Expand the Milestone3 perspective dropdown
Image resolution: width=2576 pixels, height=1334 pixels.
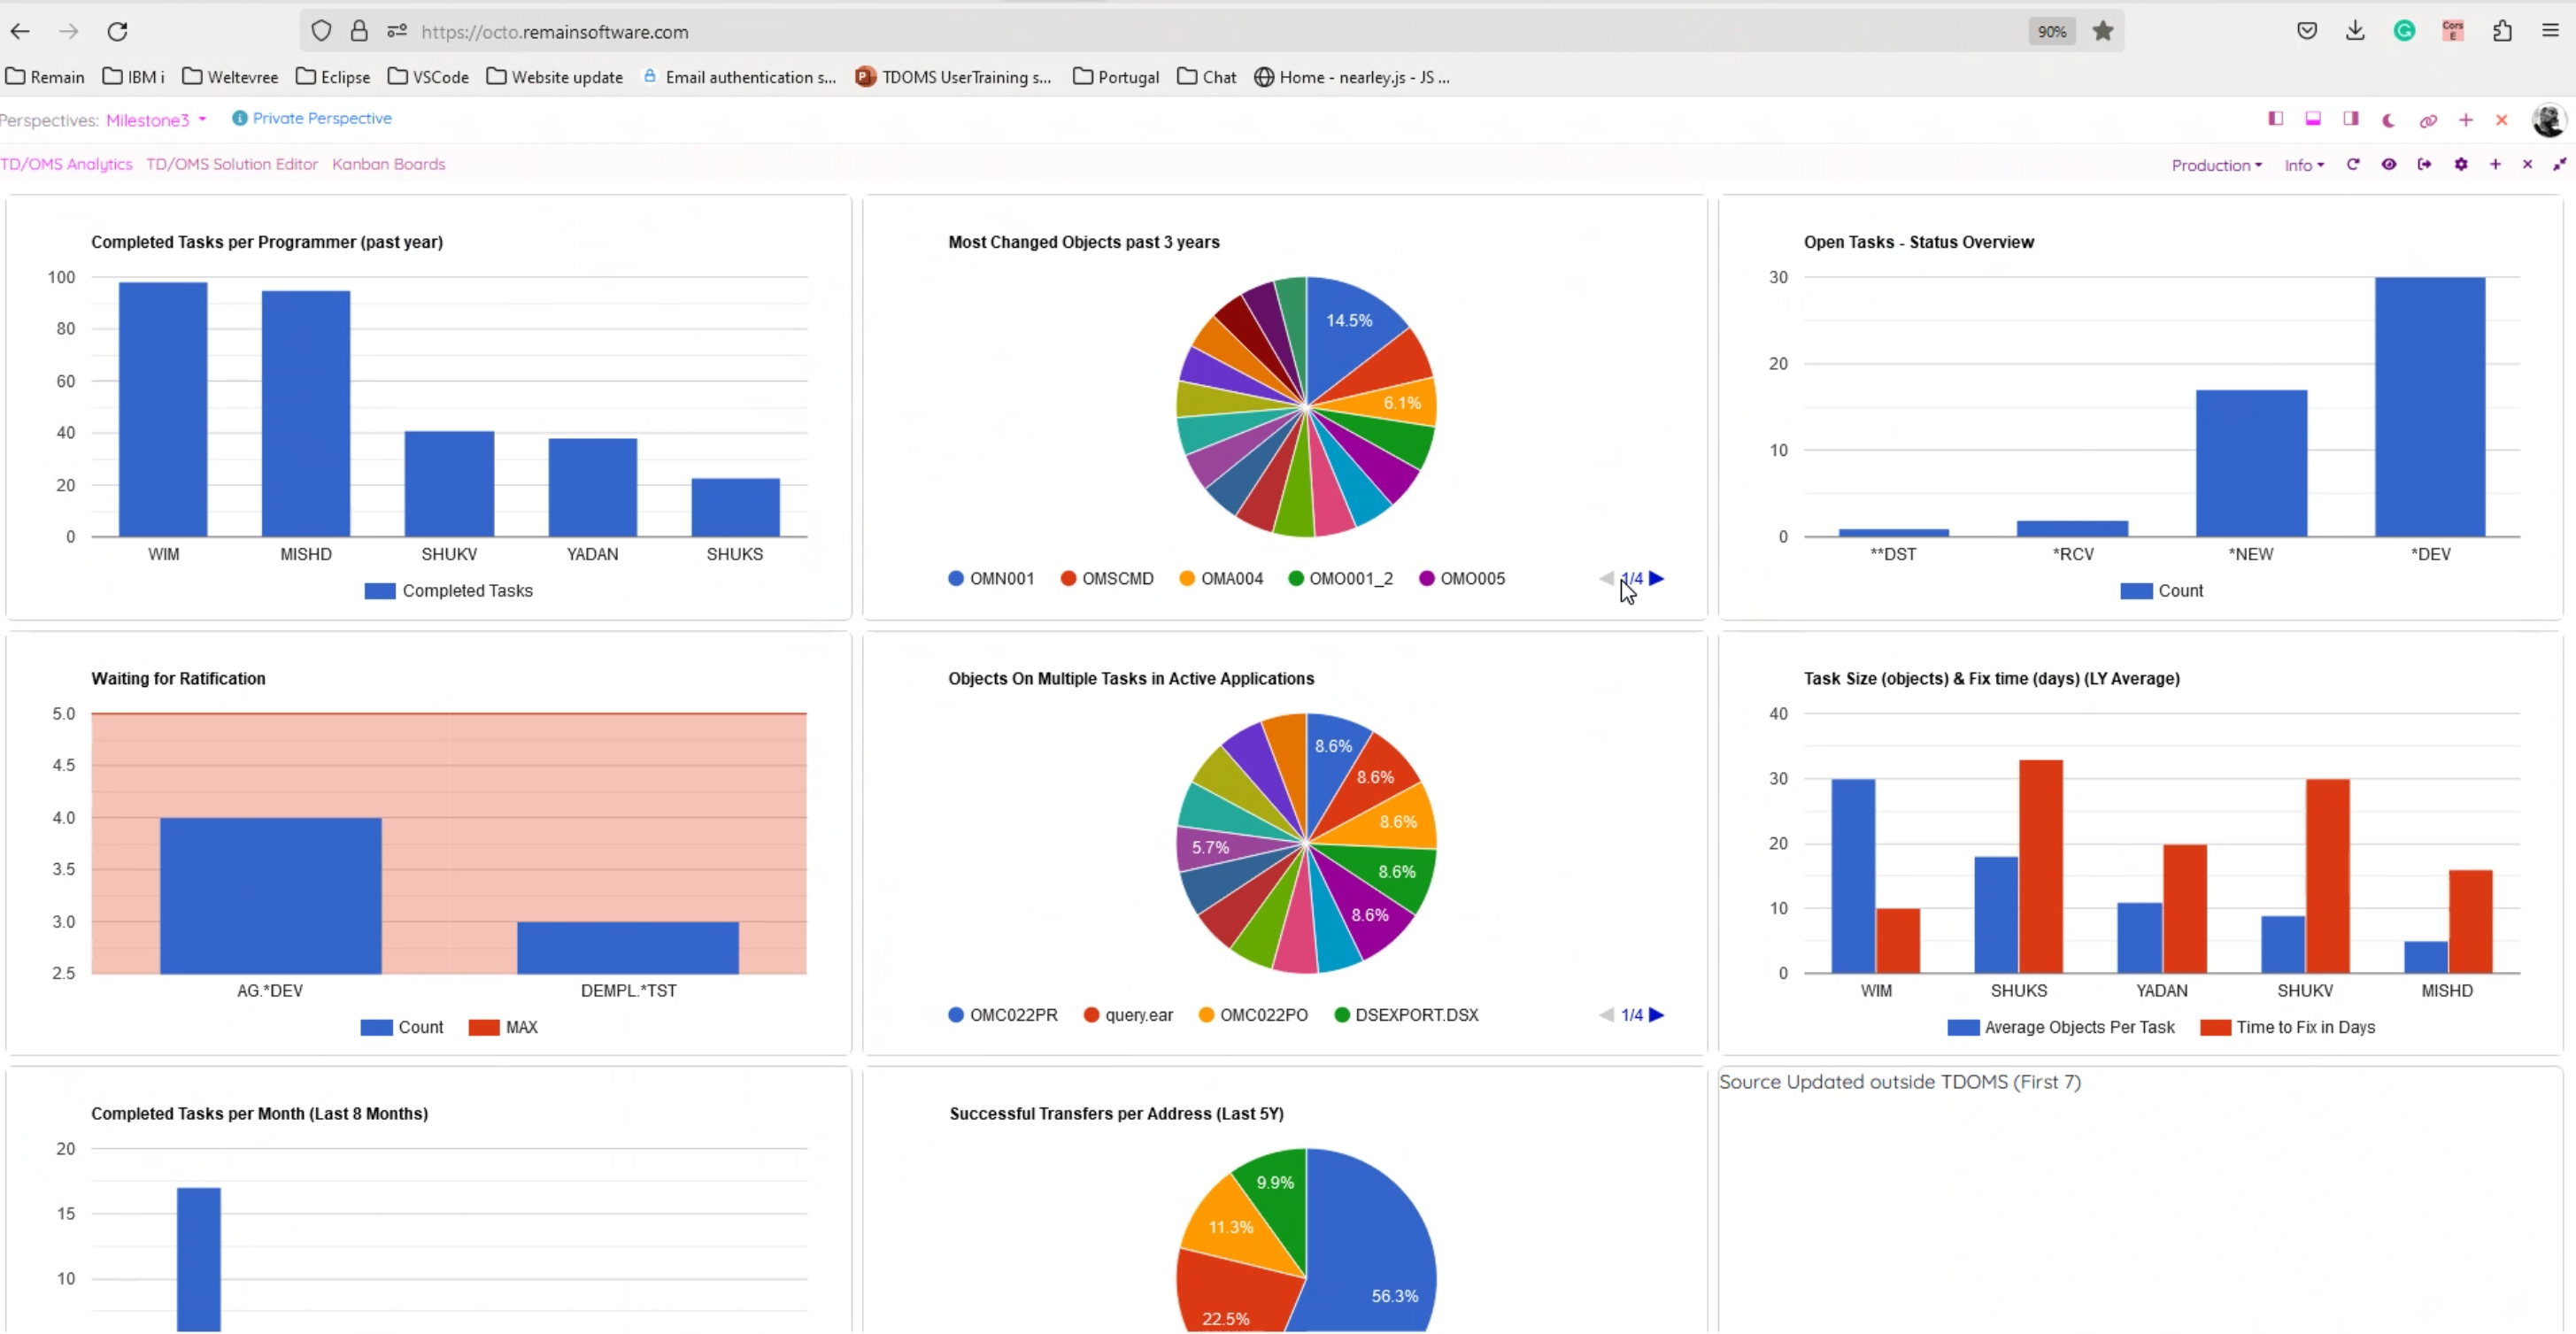point(156,120)
